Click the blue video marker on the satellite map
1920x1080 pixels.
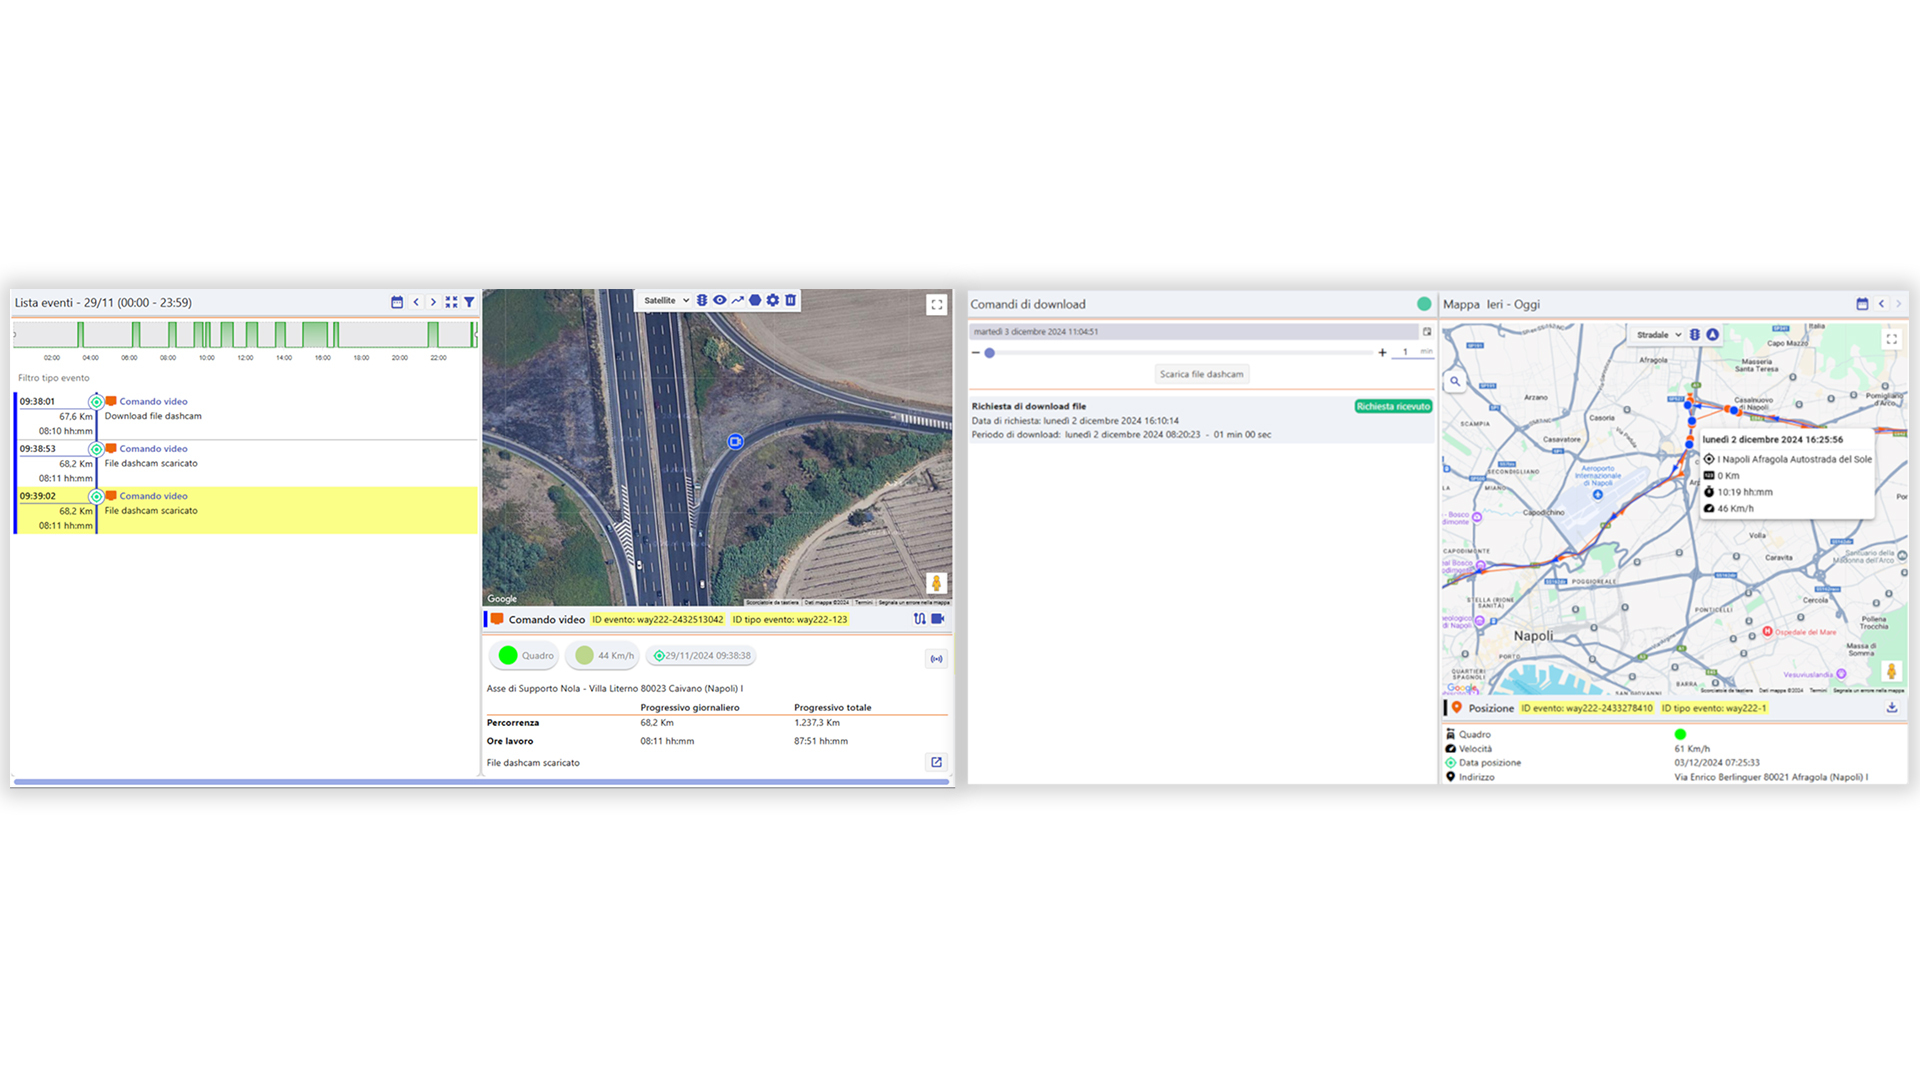click(735, 441)
